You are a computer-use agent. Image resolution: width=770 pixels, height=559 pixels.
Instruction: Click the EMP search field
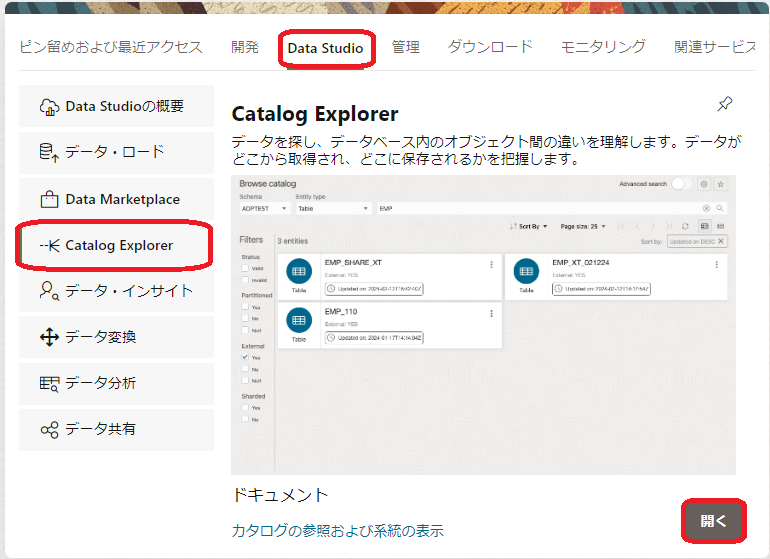tap(540, 209)
